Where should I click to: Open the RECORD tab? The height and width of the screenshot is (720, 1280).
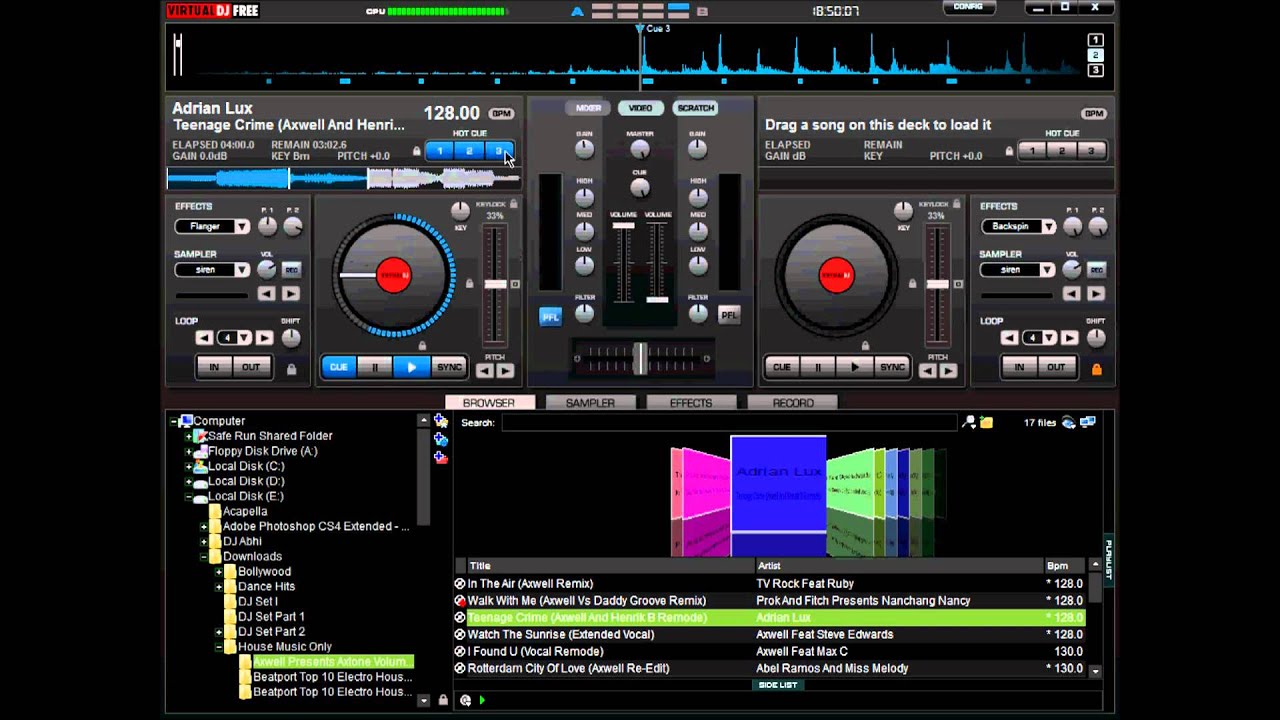point(793,403)
